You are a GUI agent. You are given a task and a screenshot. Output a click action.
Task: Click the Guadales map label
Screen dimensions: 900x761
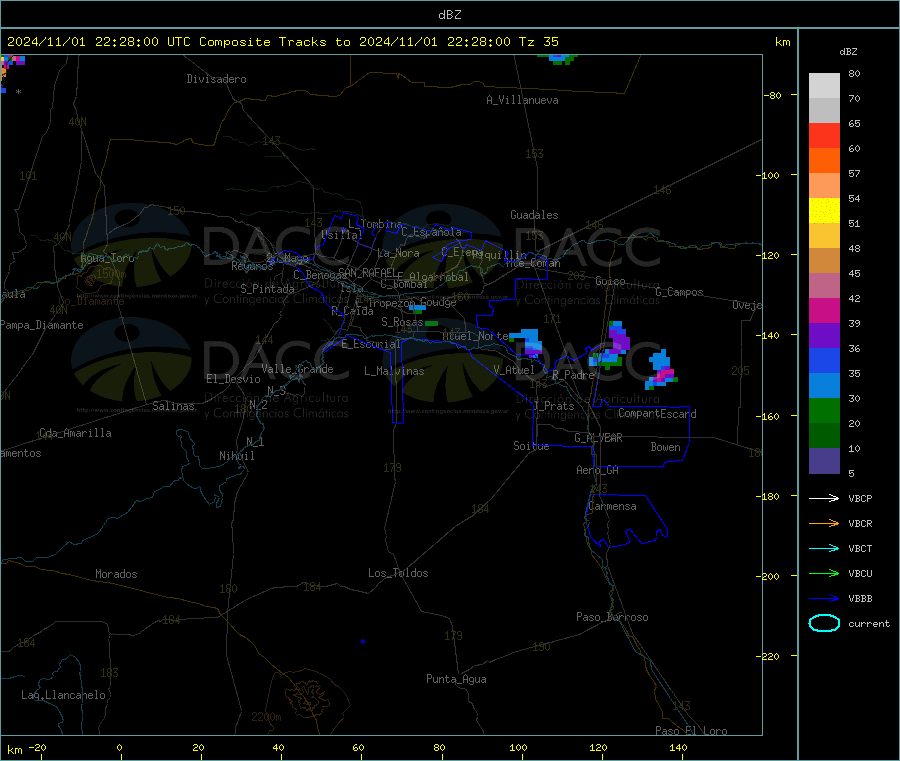click(x=534, y=215)
